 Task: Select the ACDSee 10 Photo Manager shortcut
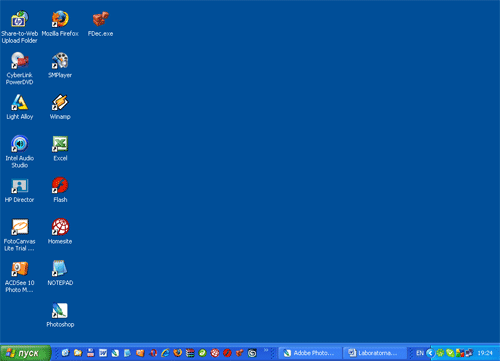19,276
